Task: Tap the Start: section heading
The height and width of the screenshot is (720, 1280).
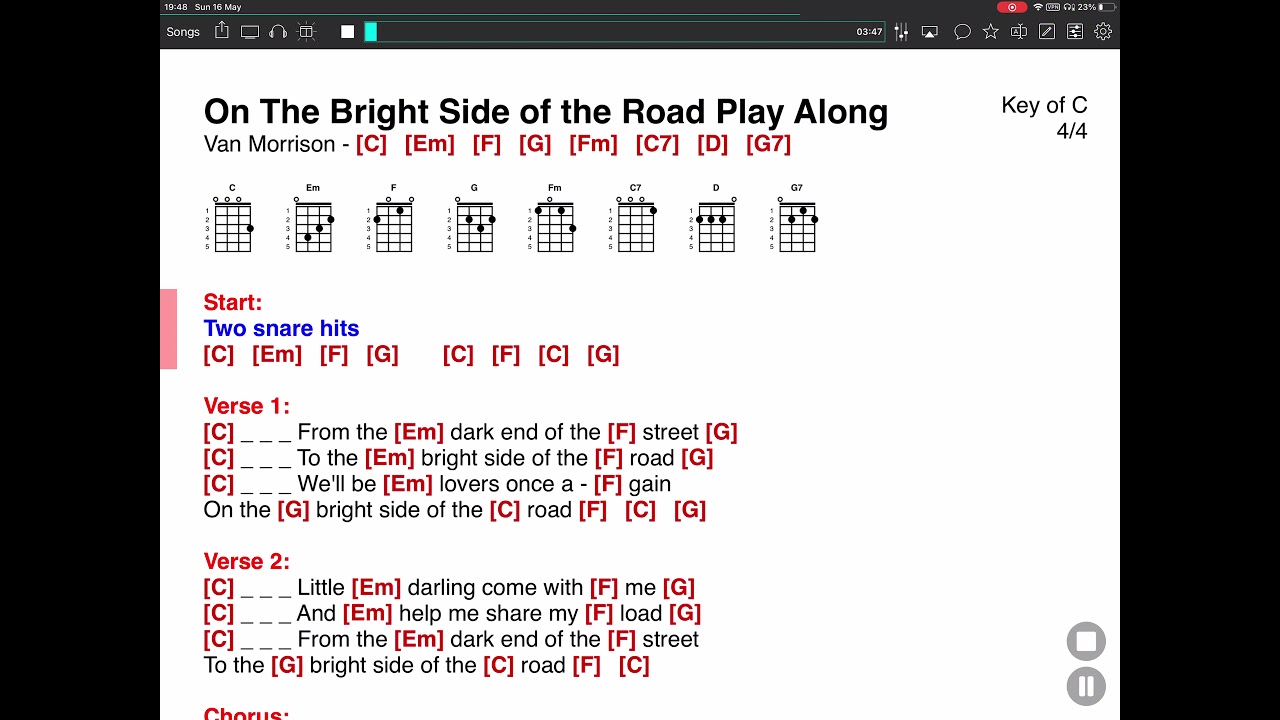Action: 233,302
